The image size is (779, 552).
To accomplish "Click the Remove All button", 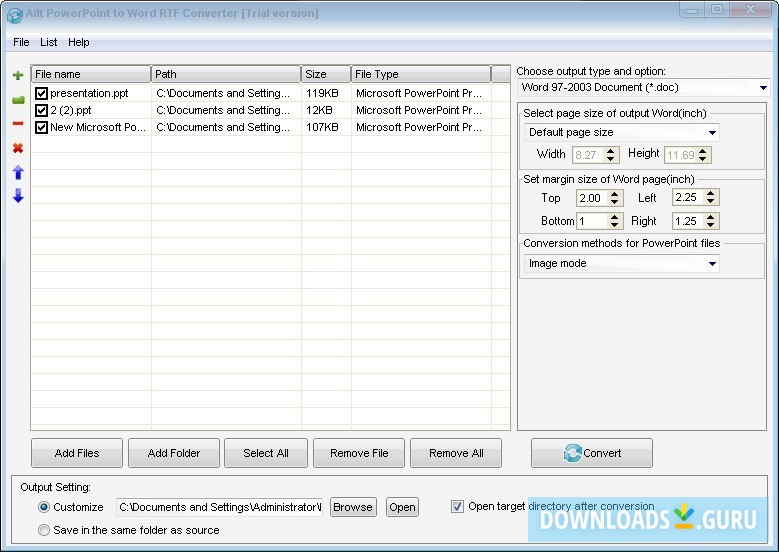I will click(456, 453).
